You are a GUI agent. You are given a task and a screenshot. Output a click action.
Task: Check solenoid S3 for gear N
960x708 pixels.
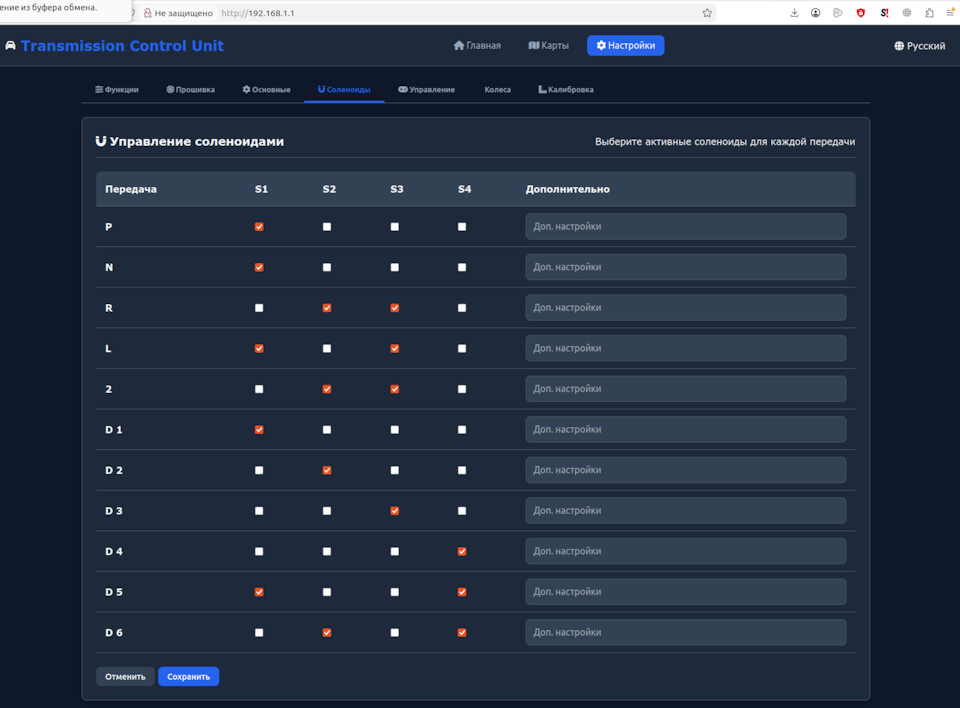click(395, 267)
